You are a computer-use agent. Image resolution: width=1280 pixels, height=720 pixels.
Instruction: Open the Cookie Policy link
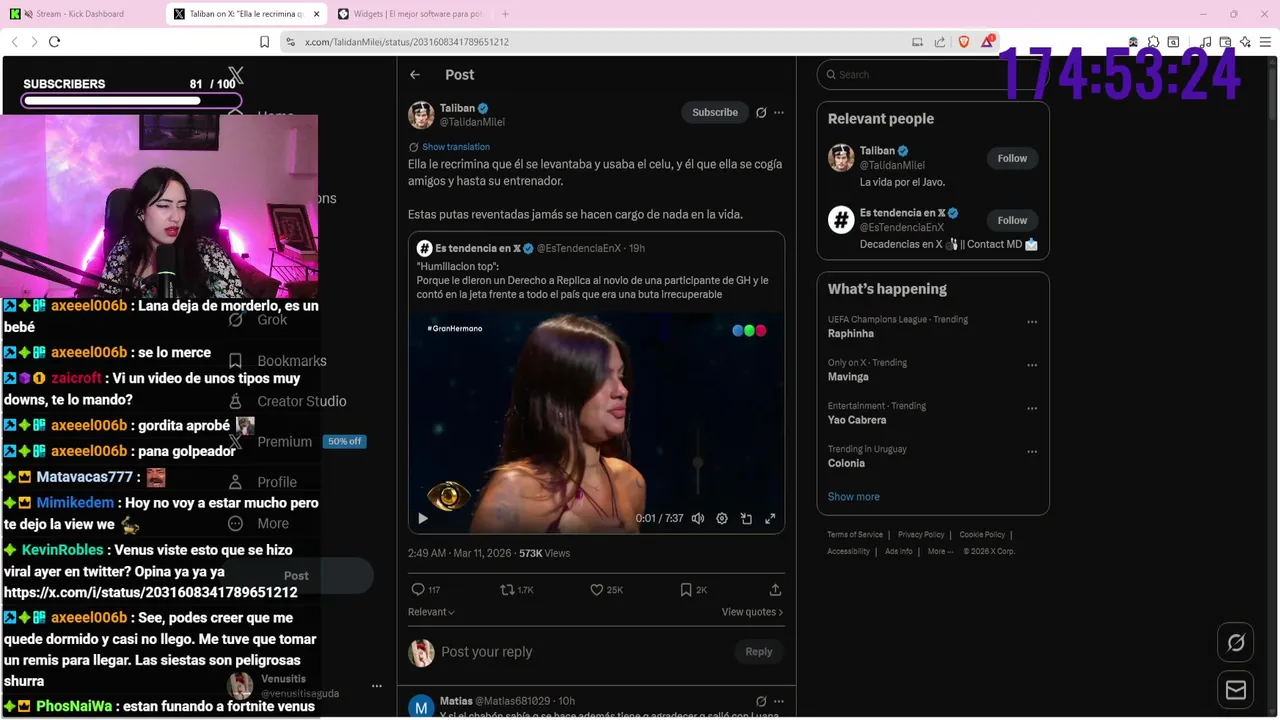pos(982,535)
